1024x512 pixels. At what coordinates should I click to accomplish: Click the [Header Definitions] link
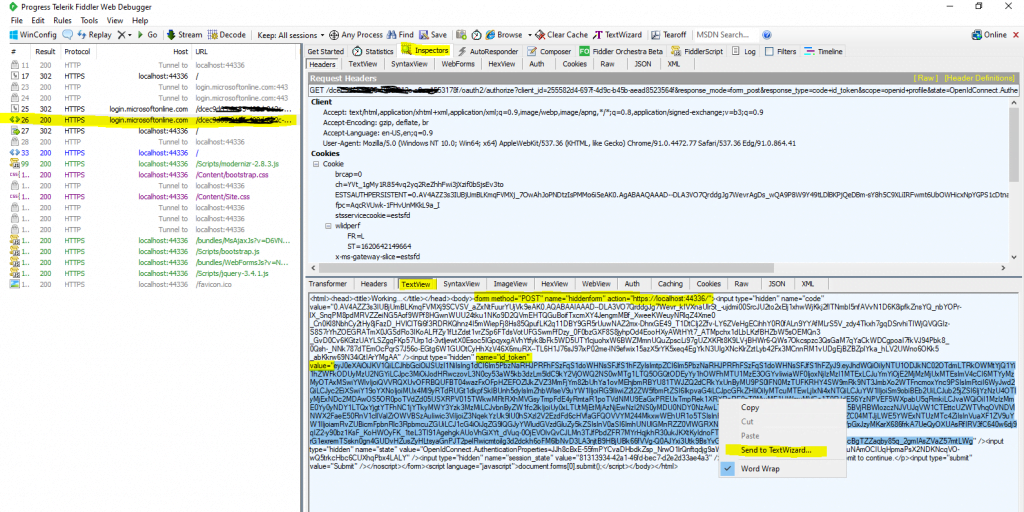point(979,78)
